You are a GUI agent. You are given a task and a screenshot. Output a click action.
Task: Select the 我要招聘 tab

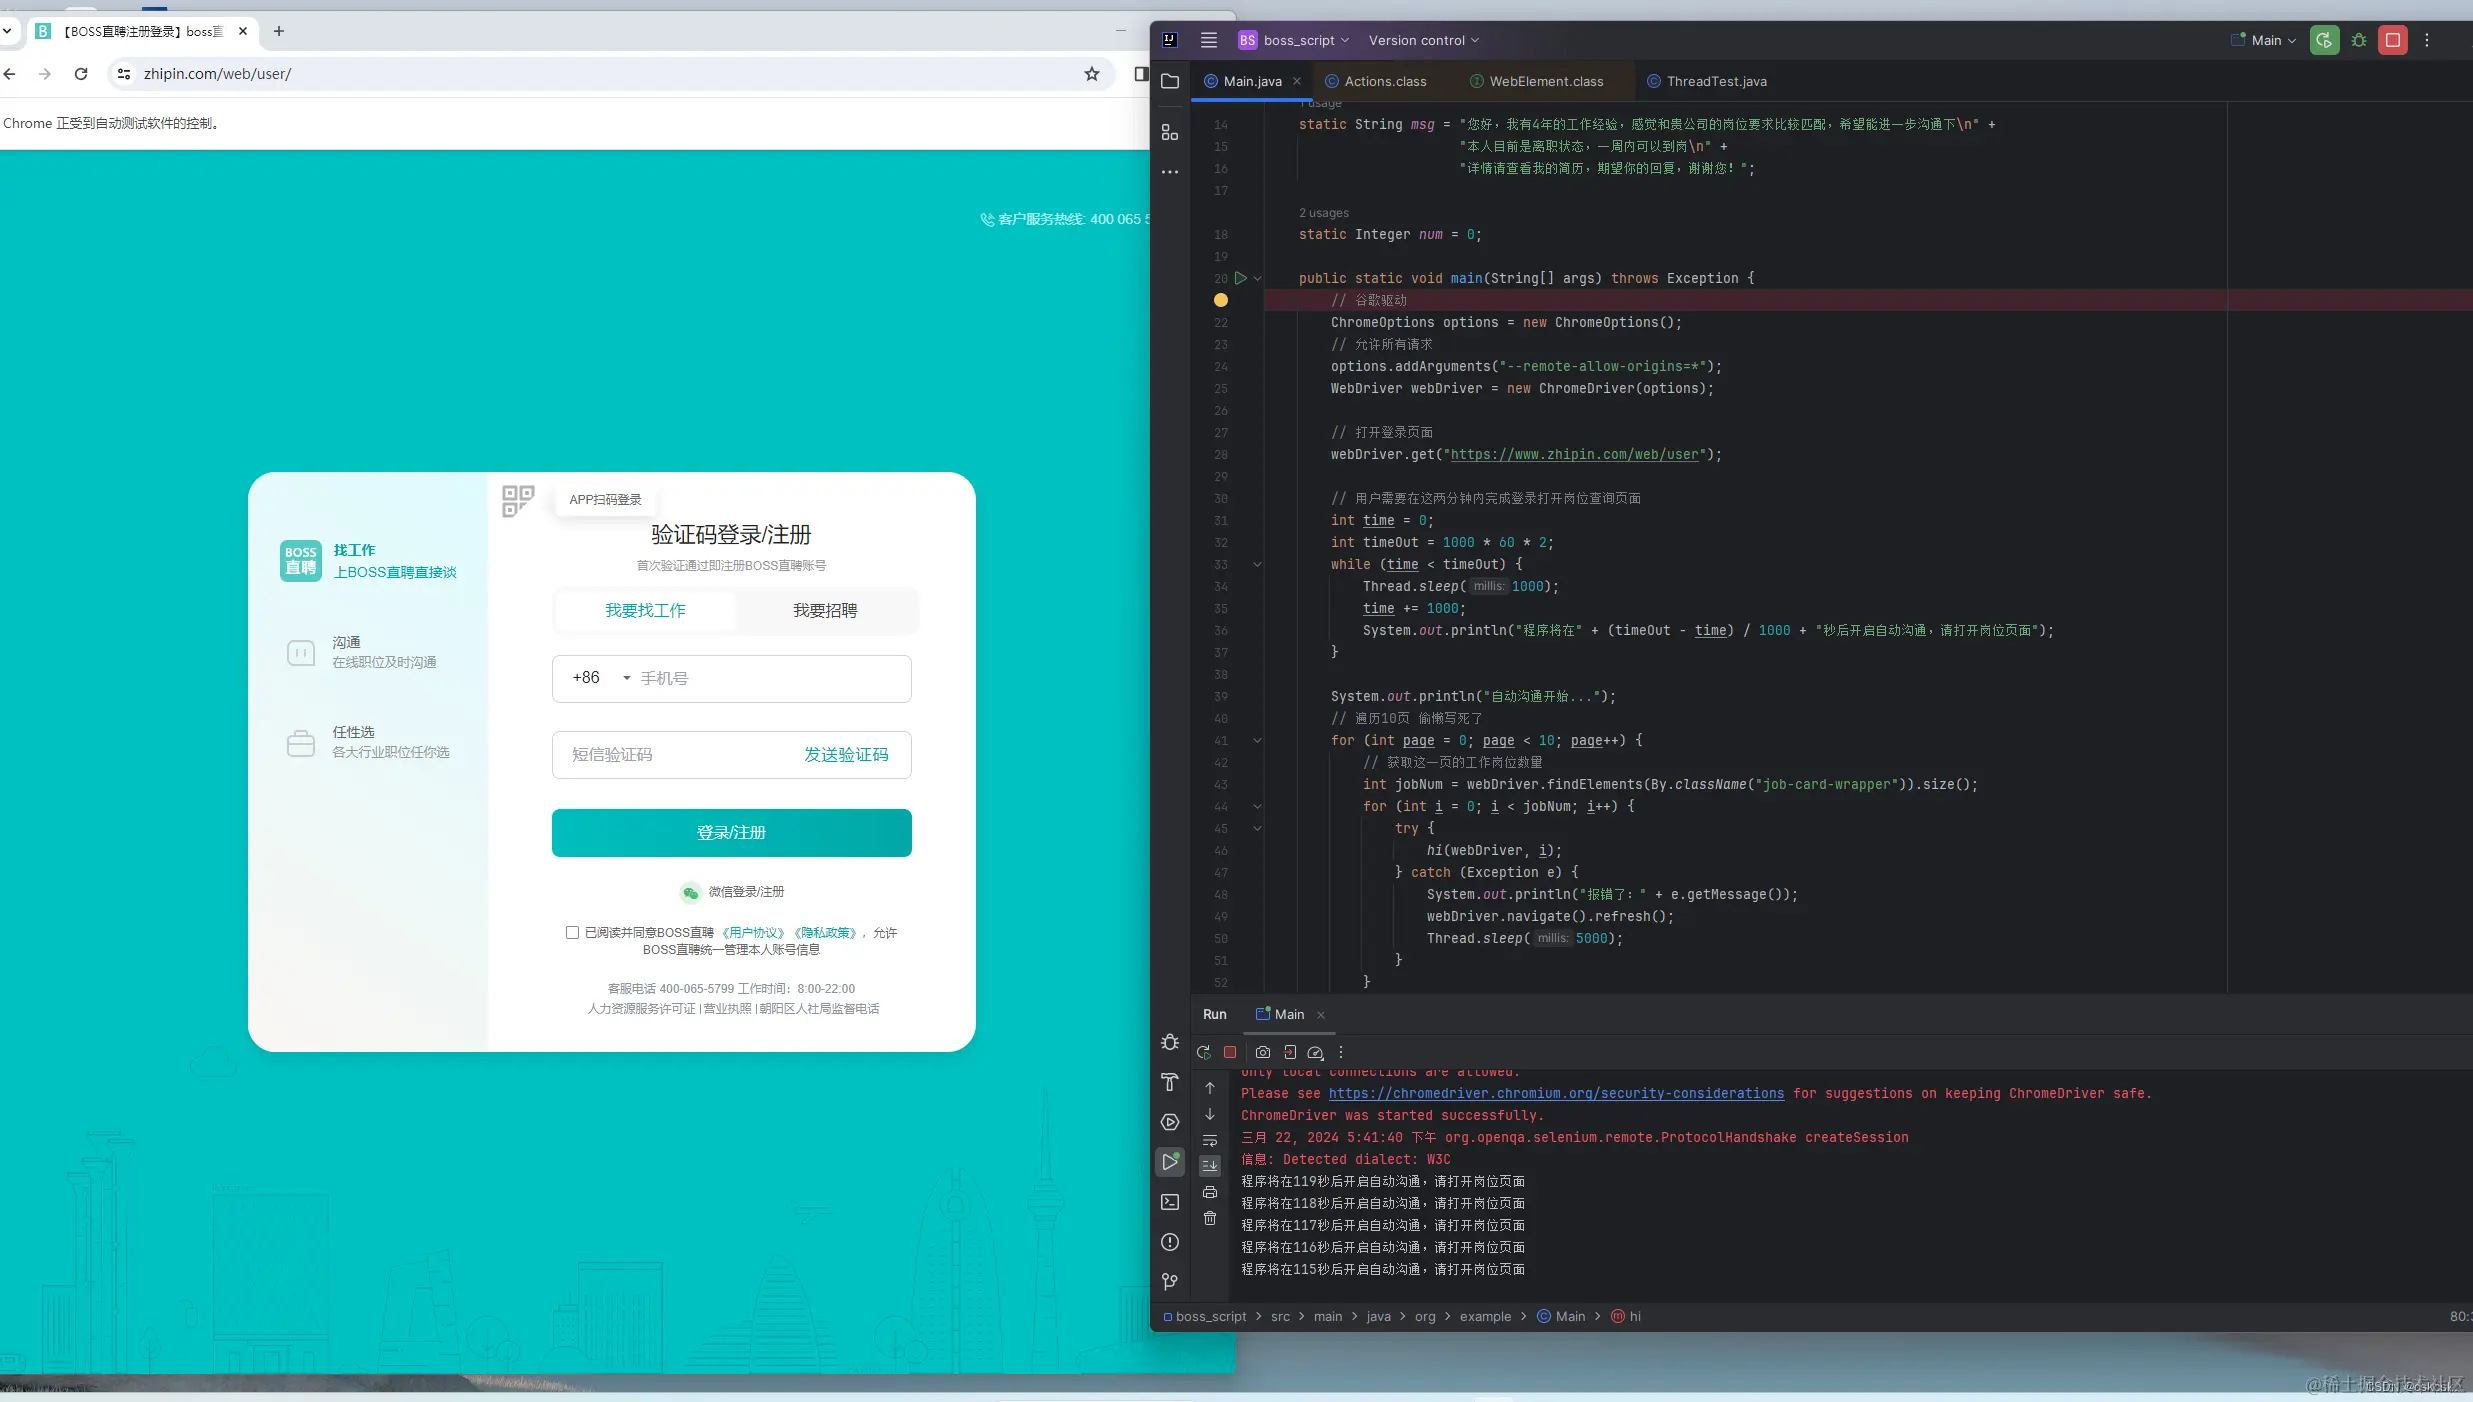coord(825,610)
